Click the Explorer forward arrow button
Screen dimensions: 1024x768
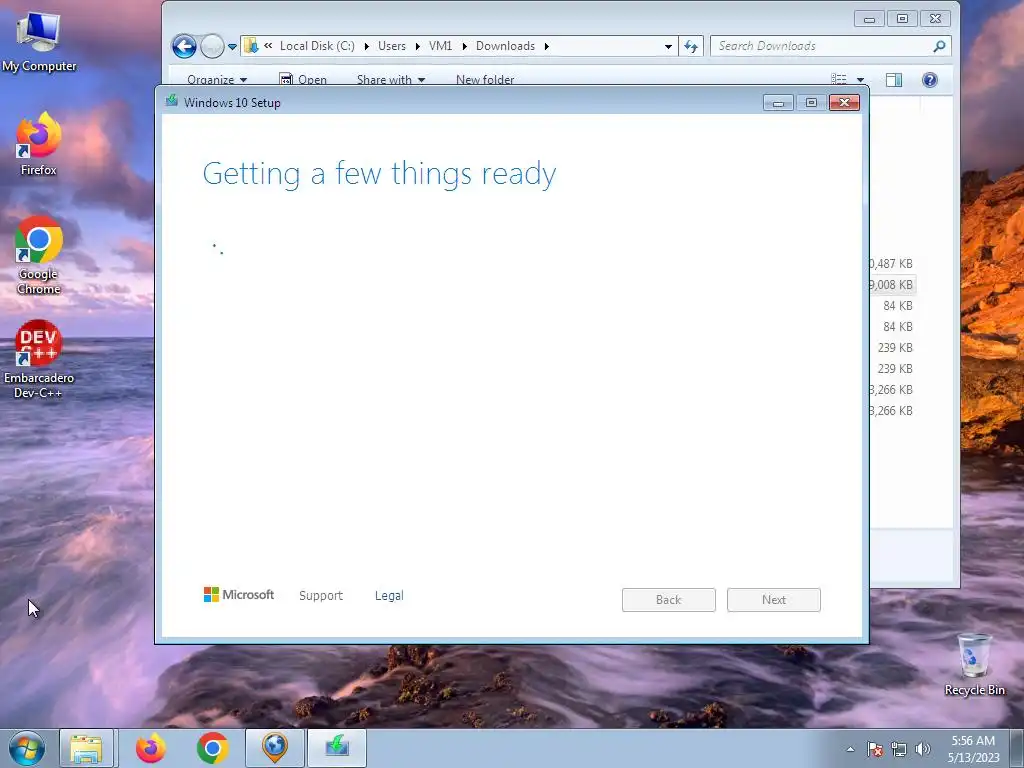tap(212, 46)
